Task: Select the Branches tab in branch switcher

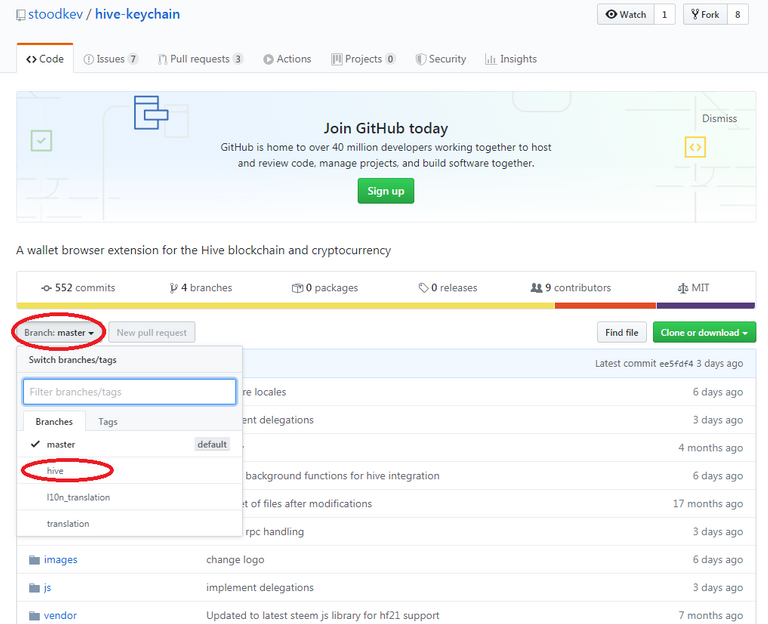Action: [x=54, y=422]
